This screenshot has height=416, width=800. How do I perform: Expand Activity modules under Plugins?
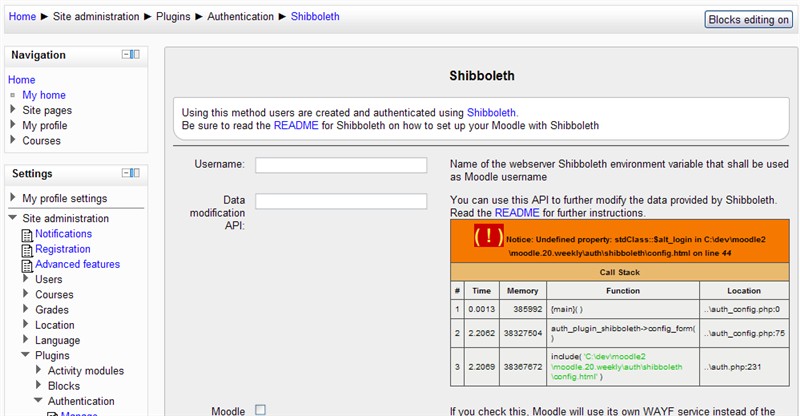pos(39,370)
